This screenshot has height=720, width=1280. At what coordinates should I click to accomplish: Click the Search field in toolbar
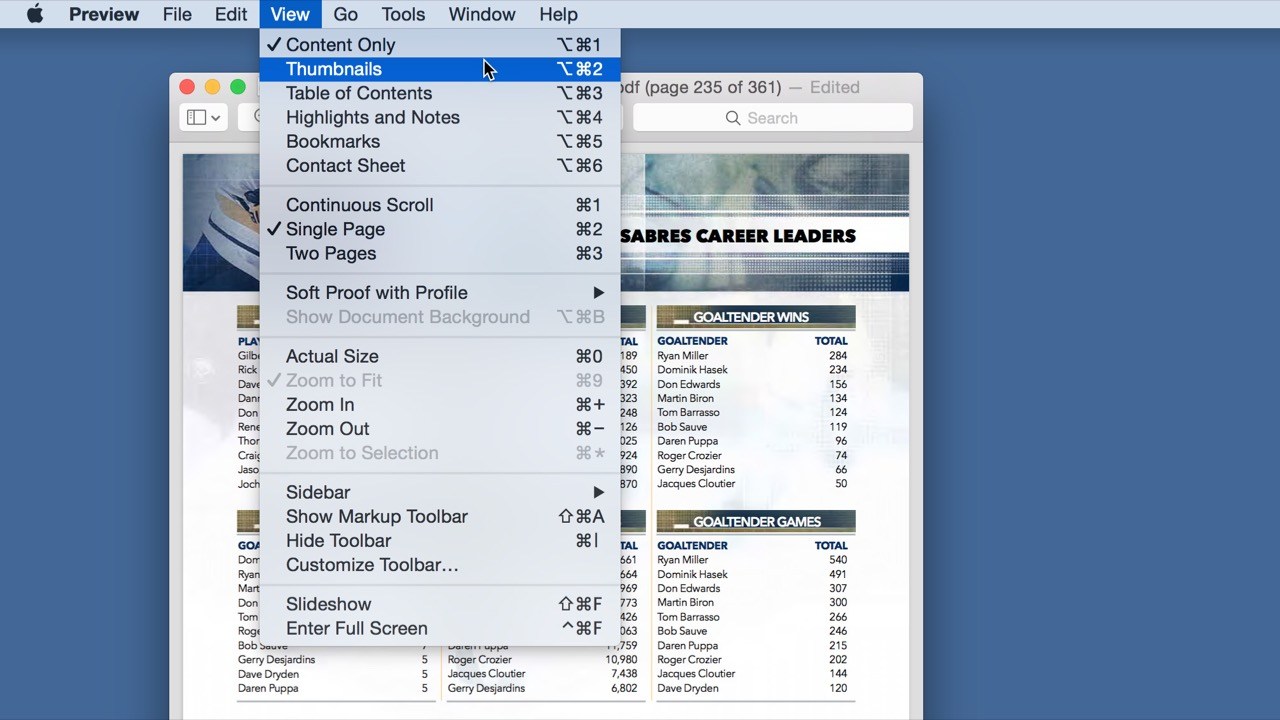(773, 118)
